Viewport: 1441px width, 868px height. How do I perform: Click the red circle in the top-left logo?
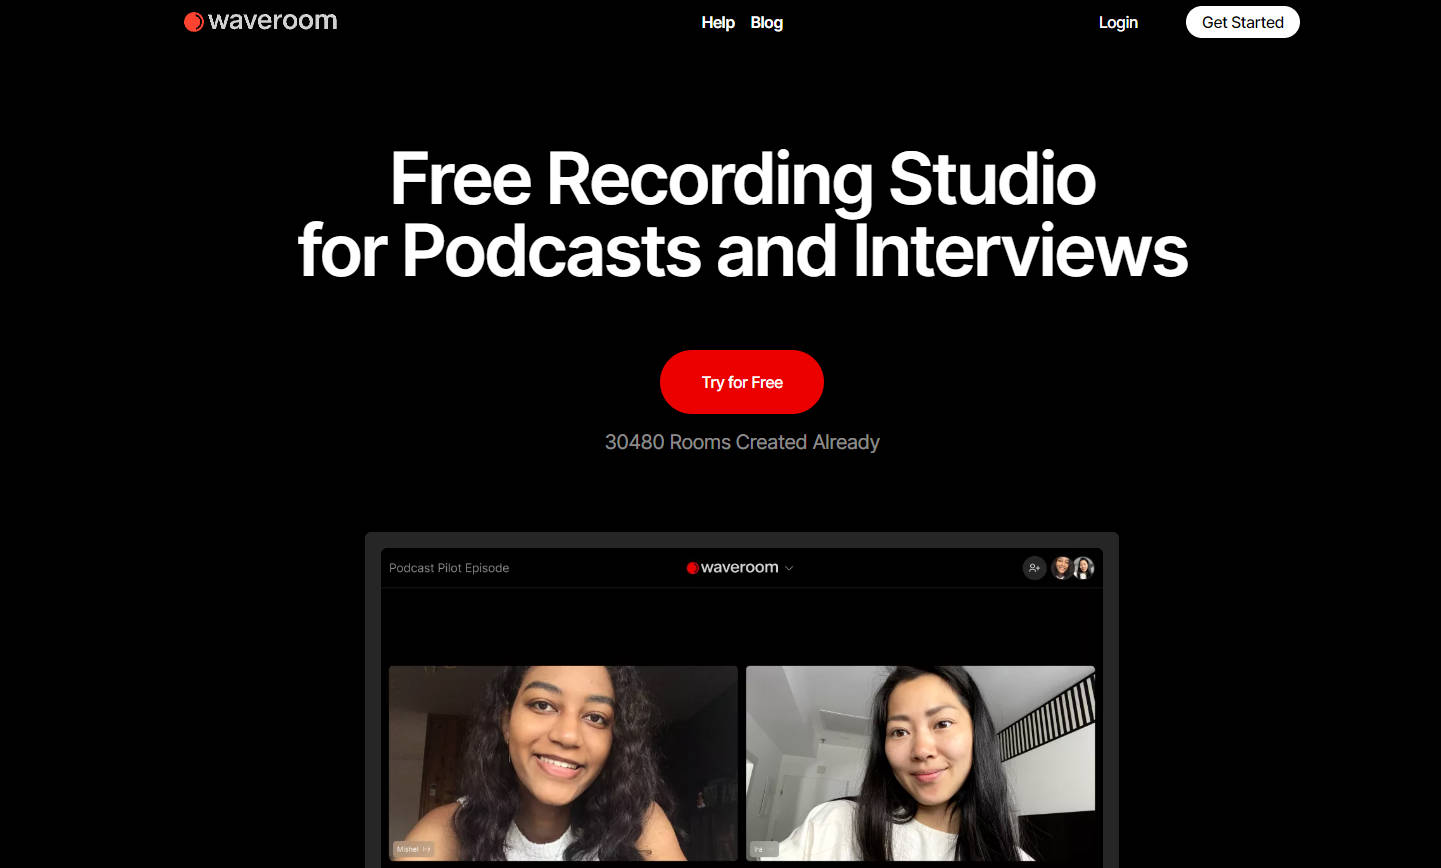194,22
